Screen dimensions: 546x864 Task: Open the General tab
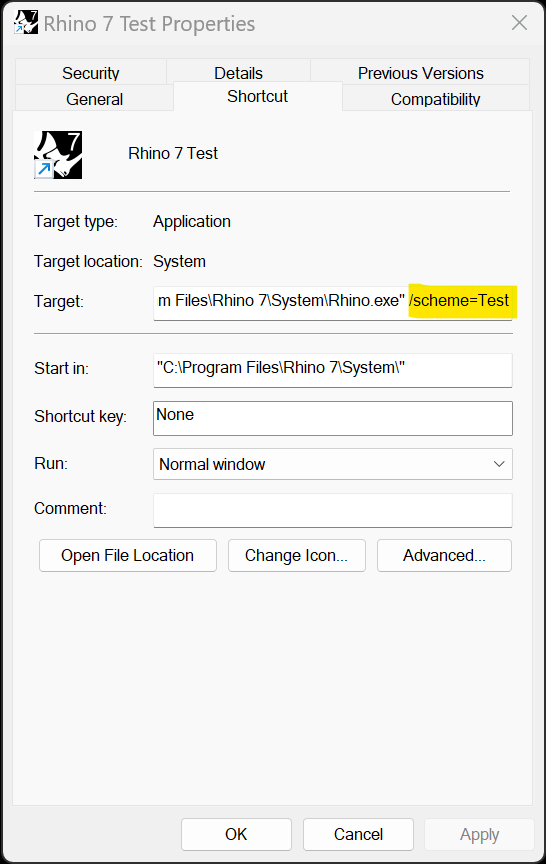coord(94,99)
